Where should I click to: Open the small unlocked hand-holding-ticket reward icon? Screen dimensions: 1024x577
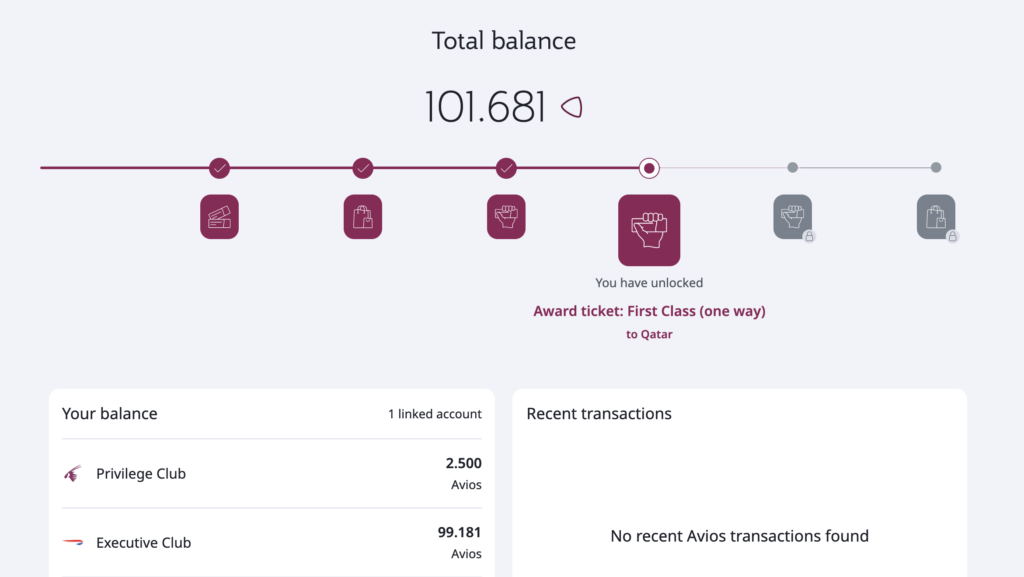pyautogui.click(x=506, y=217)
